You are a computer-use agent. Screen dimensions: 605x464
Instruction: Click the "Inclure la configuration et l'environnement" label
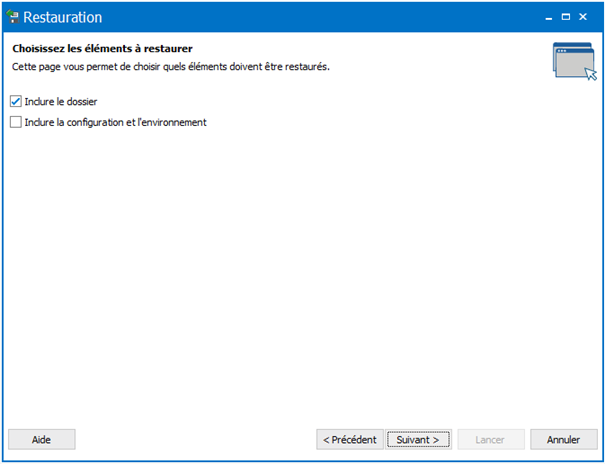116,122
